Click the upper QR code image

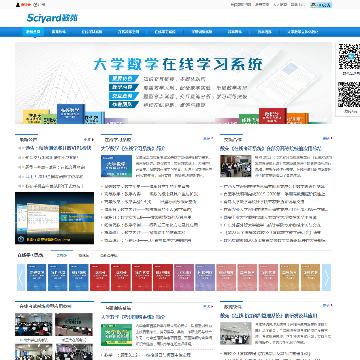click(349, 56)
